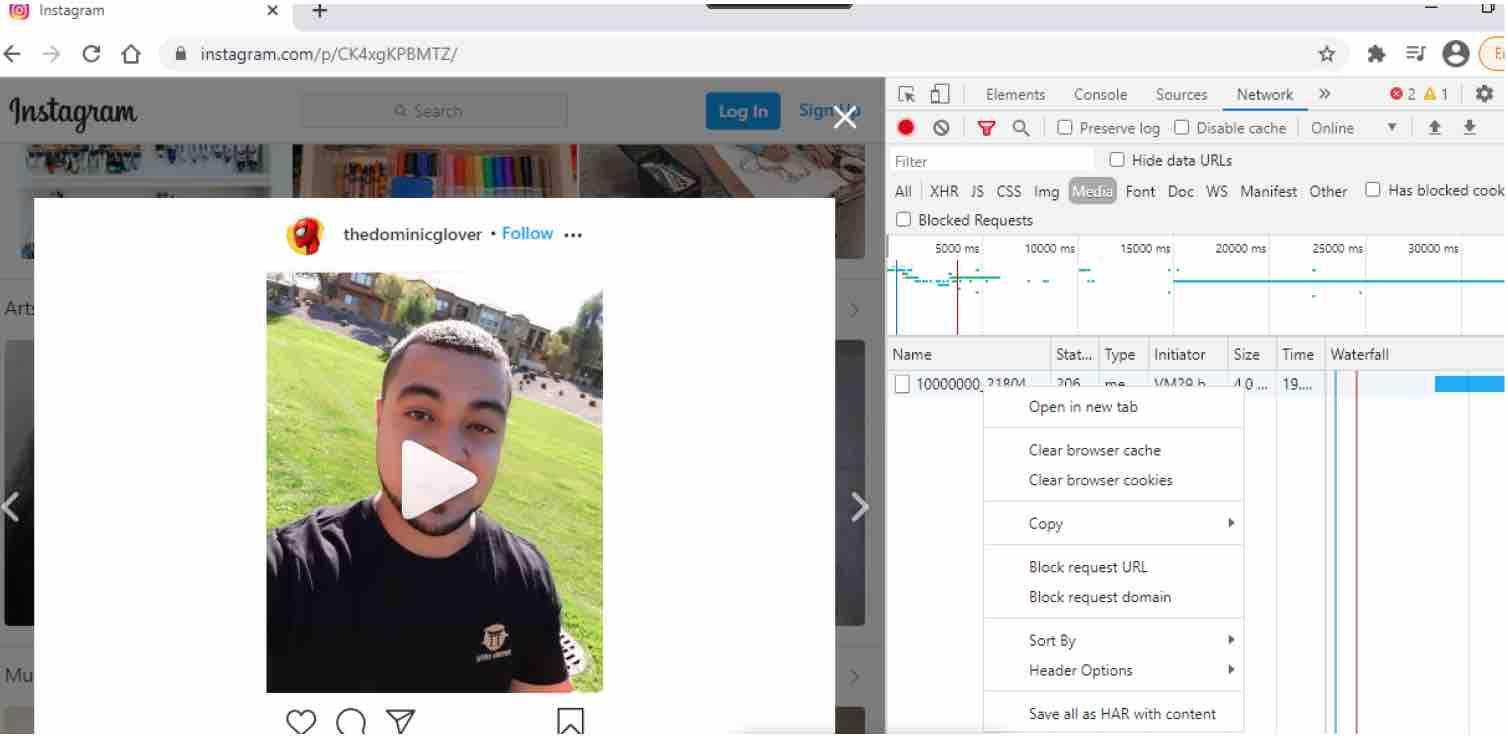Bookmark this page with the star

[1327, 53]
